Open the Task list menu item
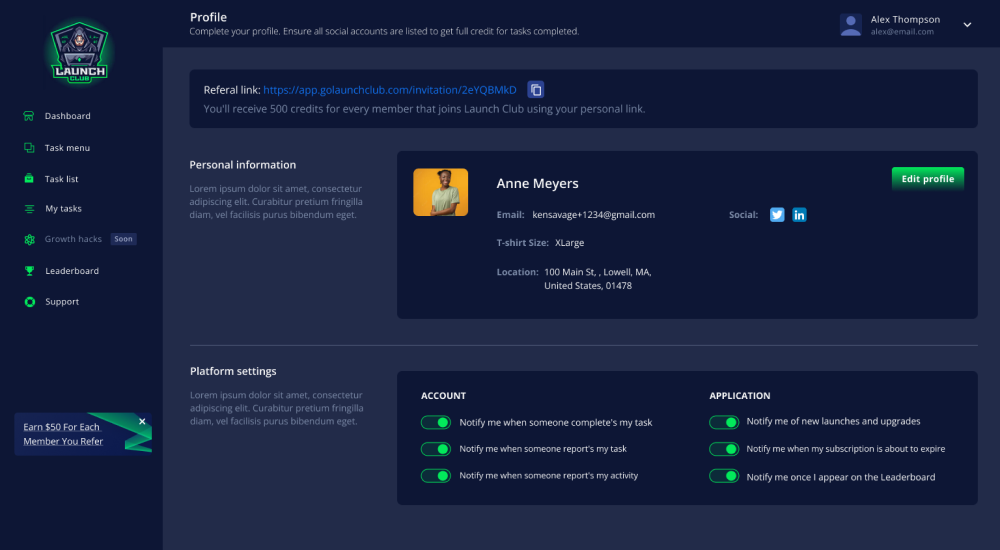1000x550 pixels. [x=61, y=179]
